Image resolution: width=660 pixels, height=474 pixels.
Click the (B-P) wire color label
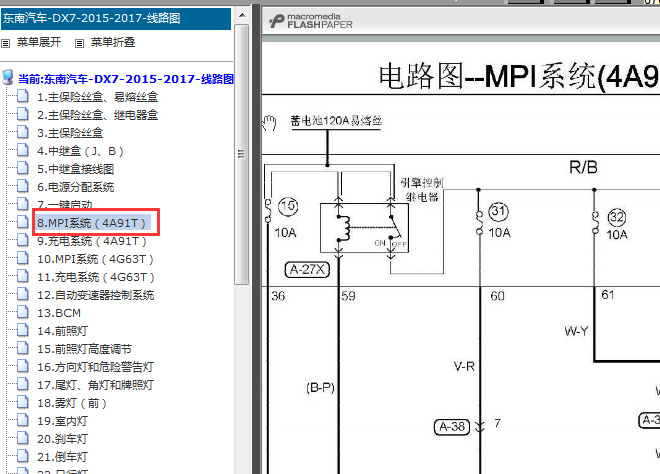(x=320, y=388)
